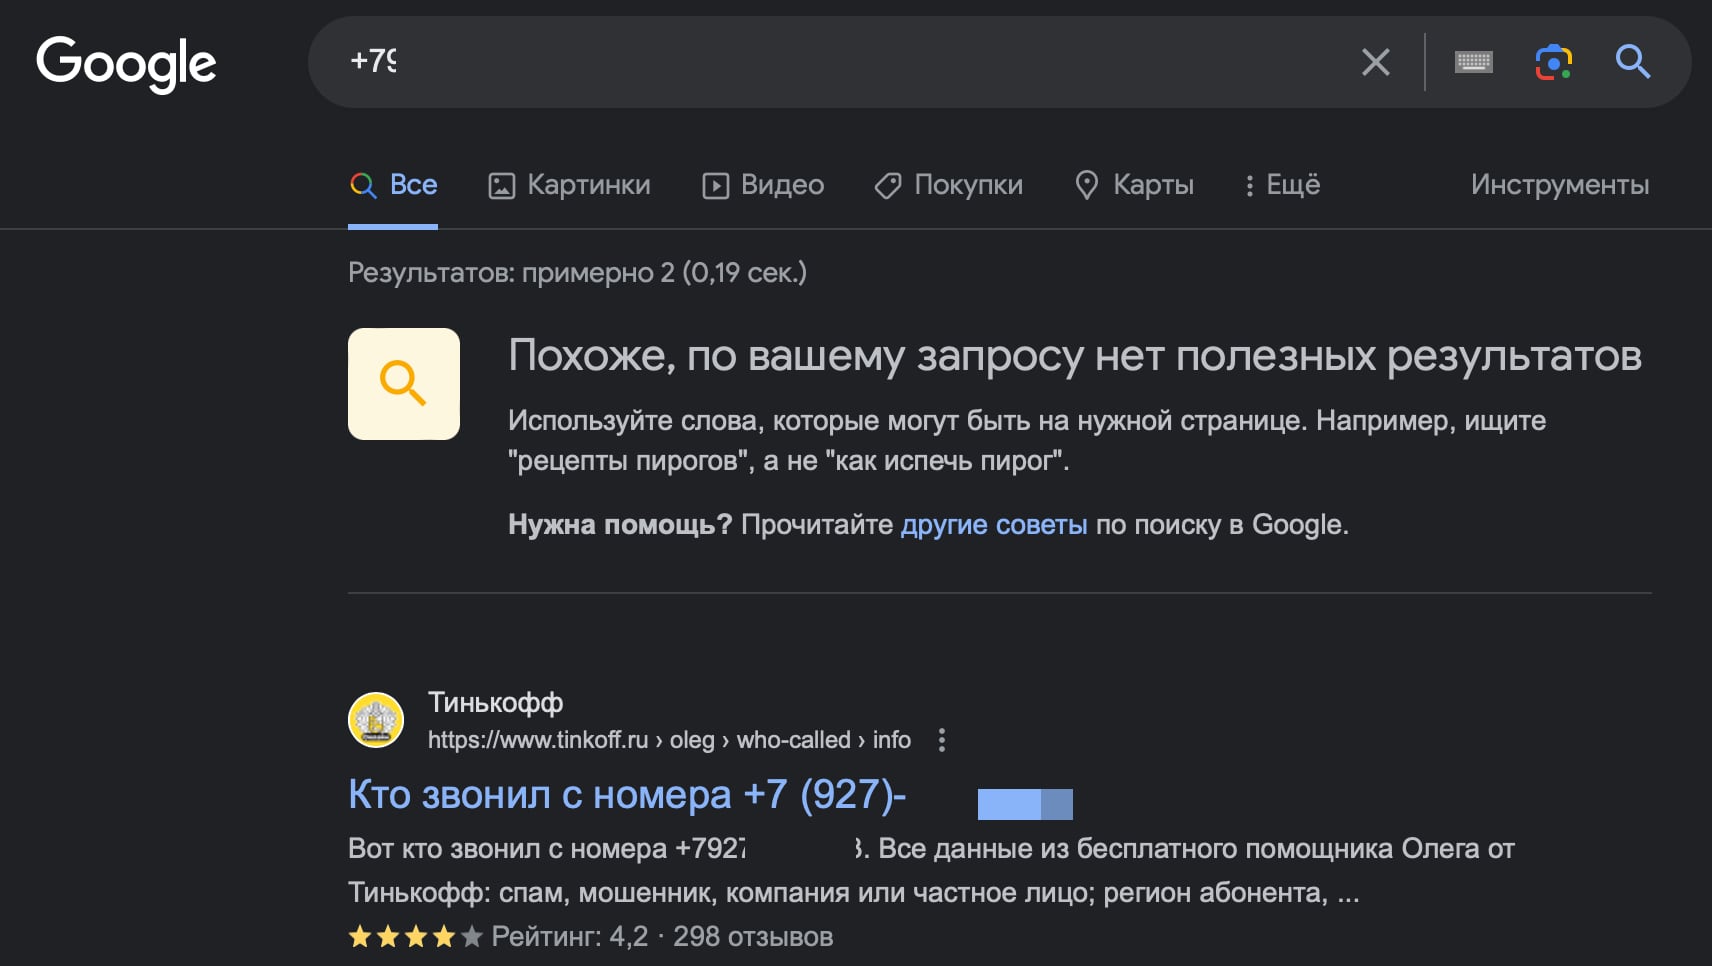Start a Google Lens image search
The height and width of the screenshot is (966, 1712).
pyautogui.click(x=1553, y=62)
